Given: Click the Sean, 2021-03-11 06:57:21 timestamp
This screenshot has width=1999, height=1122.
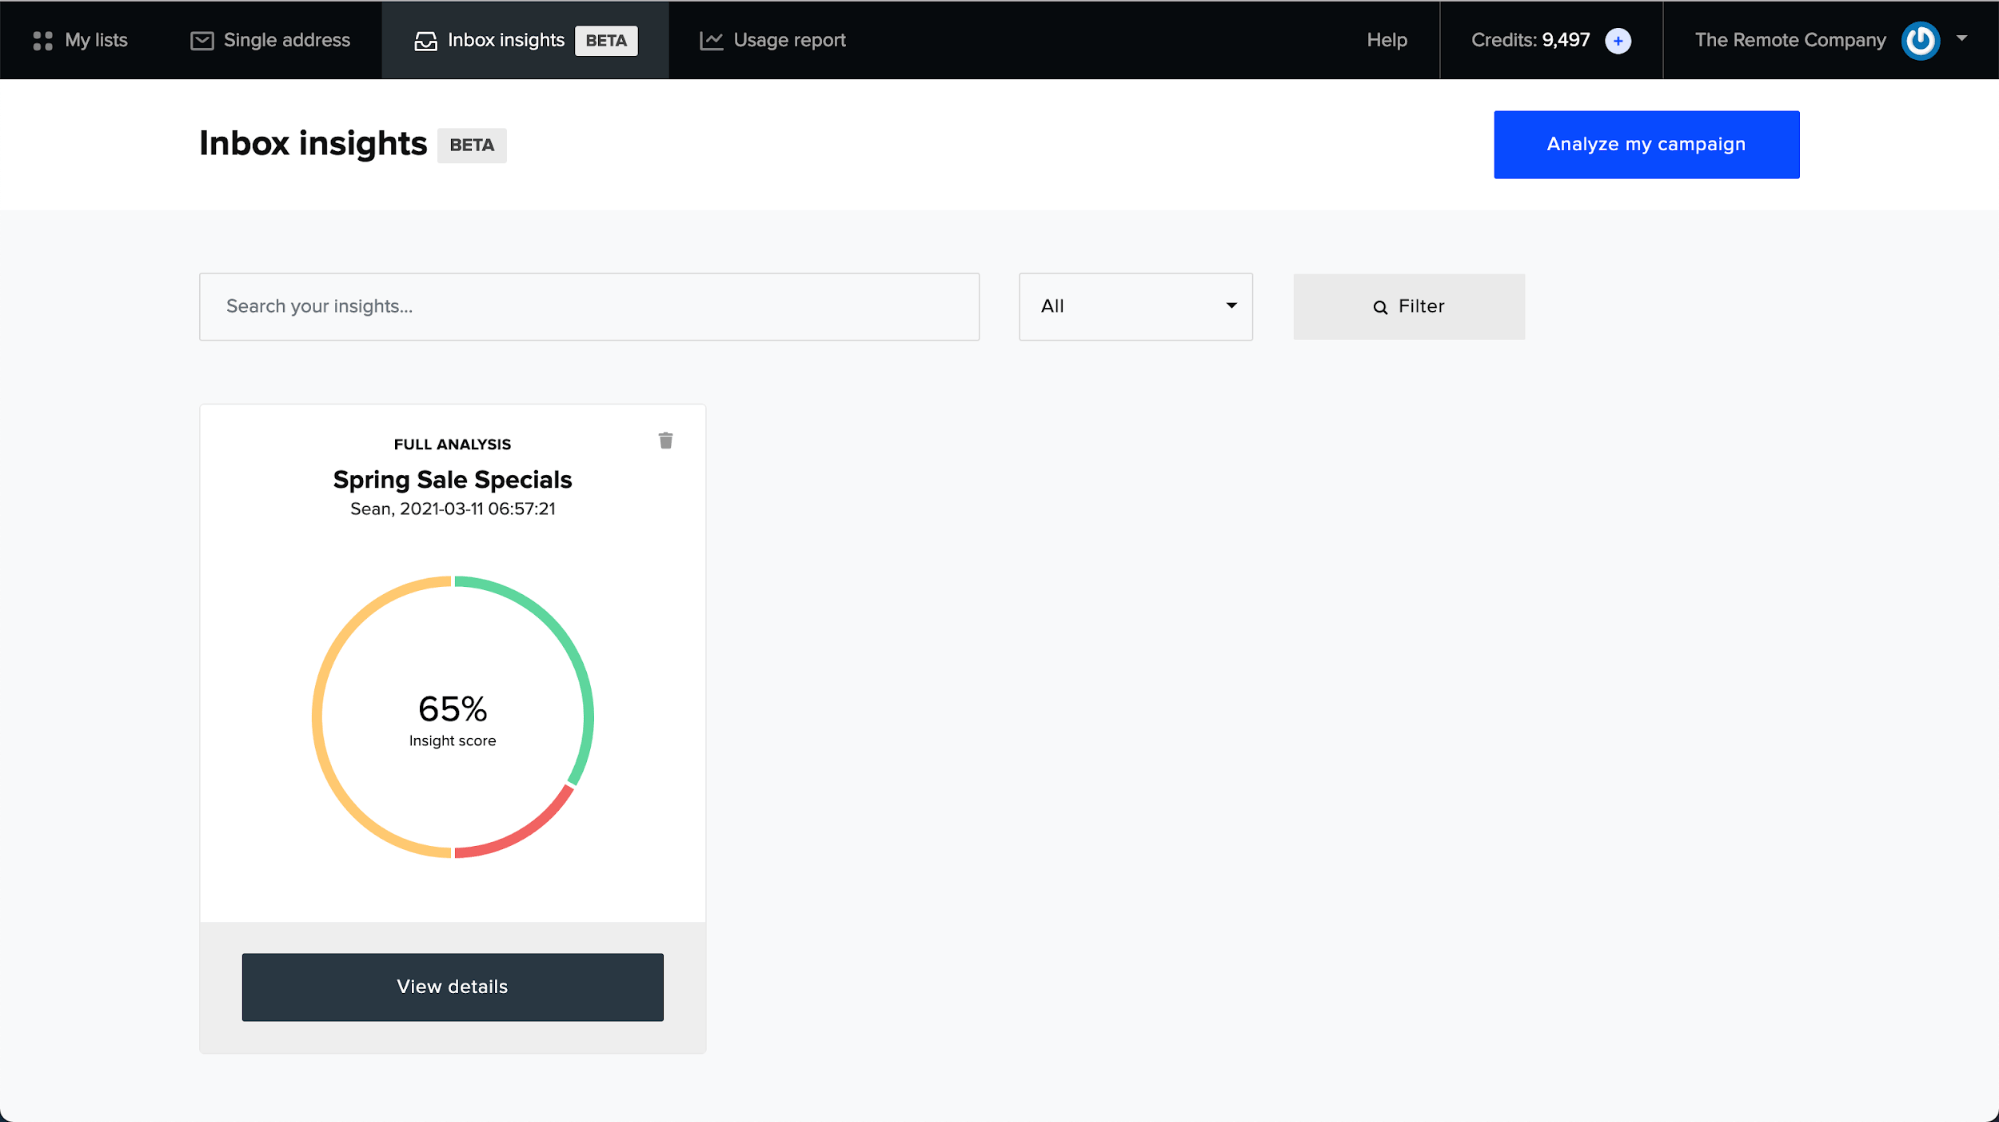Looking at the screenshot, I should coord(452,509).
